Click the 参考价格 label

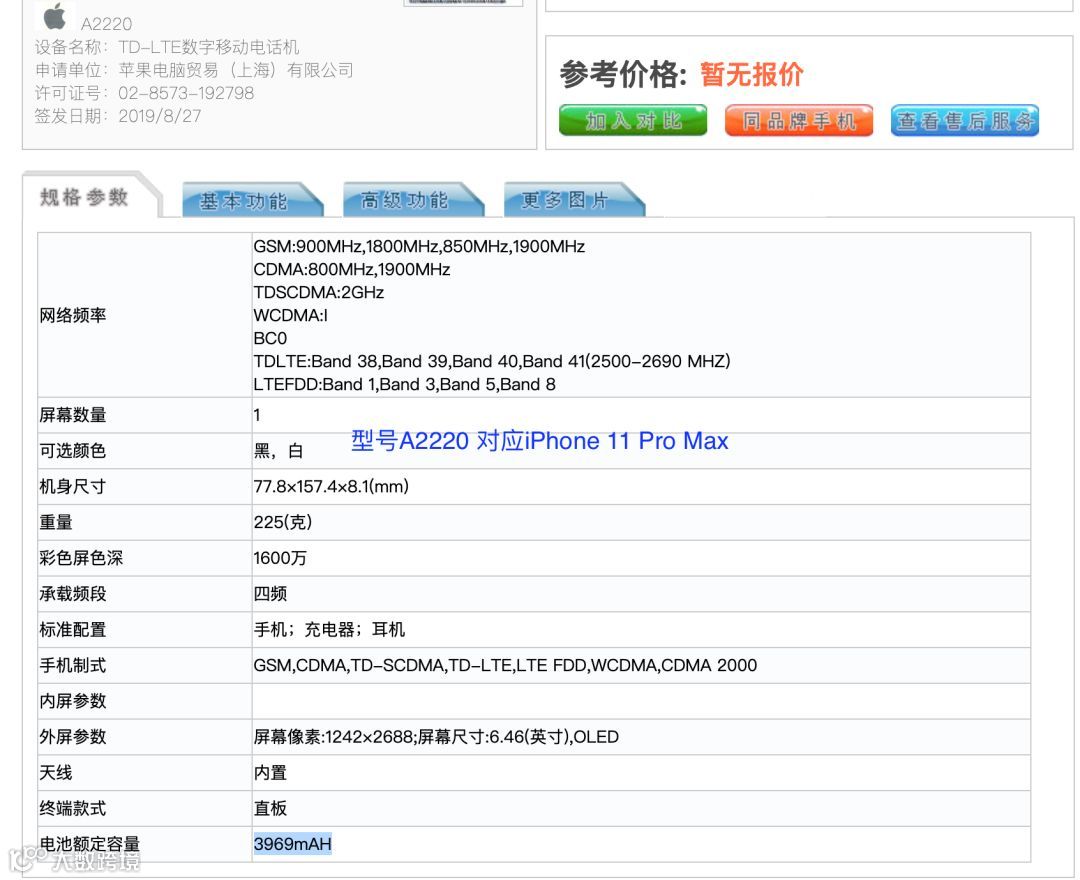(623, 74)
